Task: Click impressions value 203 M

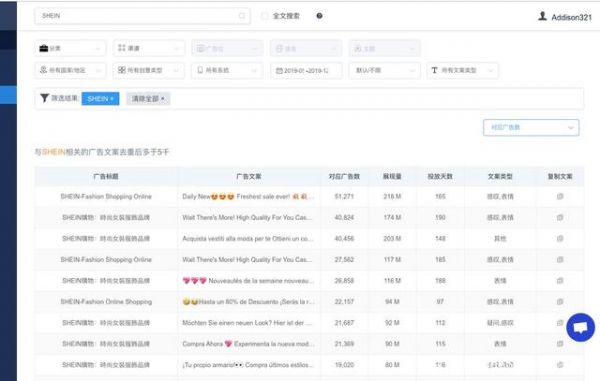Action: tap(392, 238)
